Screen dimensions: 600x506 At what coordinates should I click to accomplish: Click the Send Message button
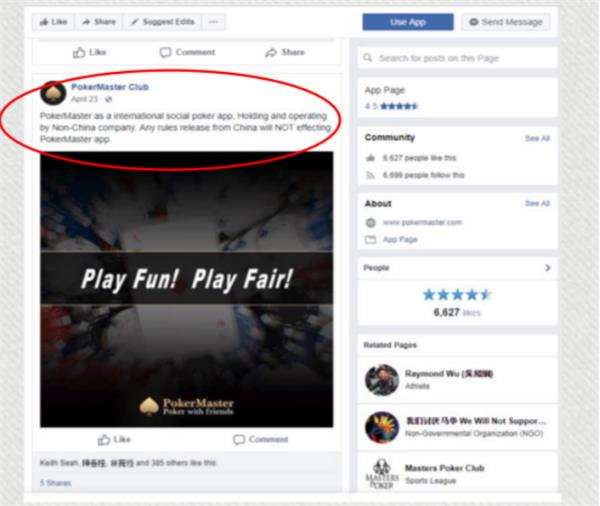pos(506,22)
